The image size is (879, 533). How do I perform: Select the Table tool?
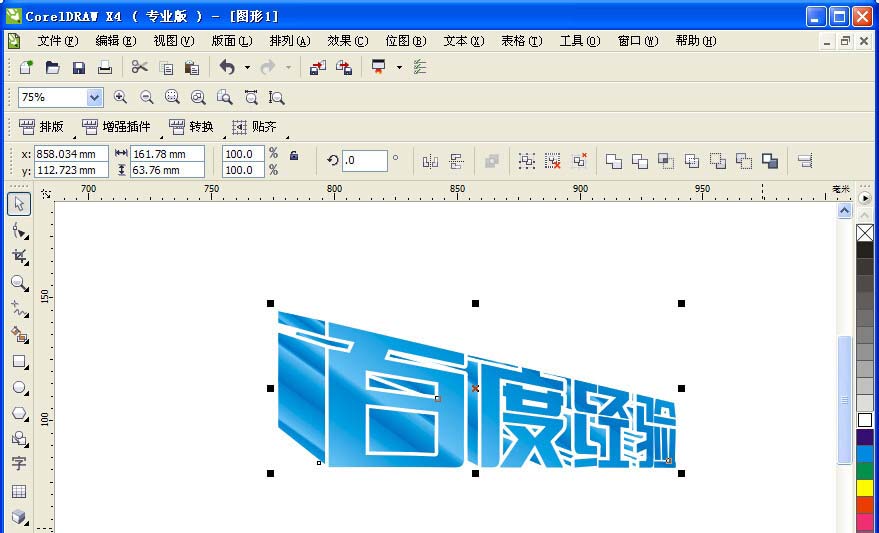(19, 492)
